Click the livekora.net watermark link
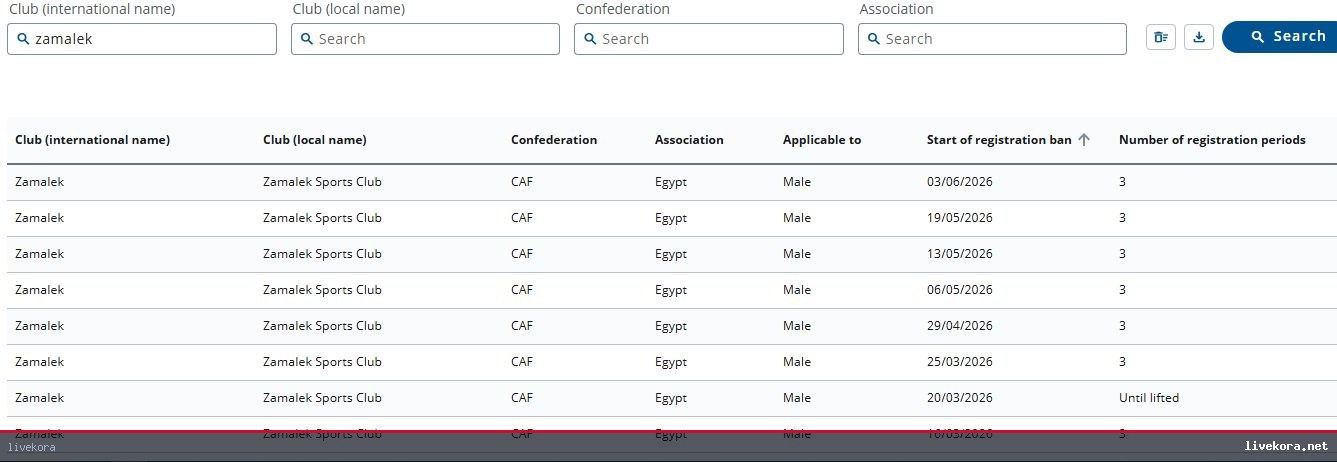This screenshot has height=462, width=1337. pos(1286,446)
